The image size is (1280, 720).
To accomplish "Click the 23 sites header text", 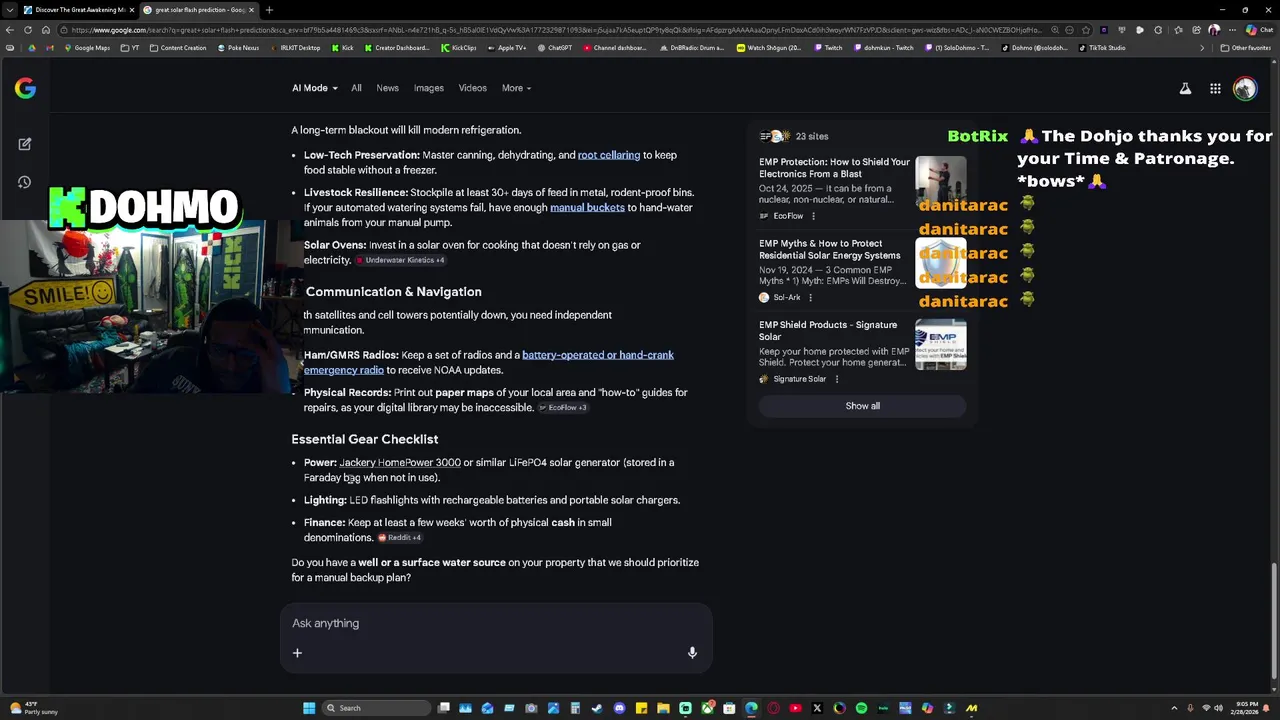I will pos(812,136).
